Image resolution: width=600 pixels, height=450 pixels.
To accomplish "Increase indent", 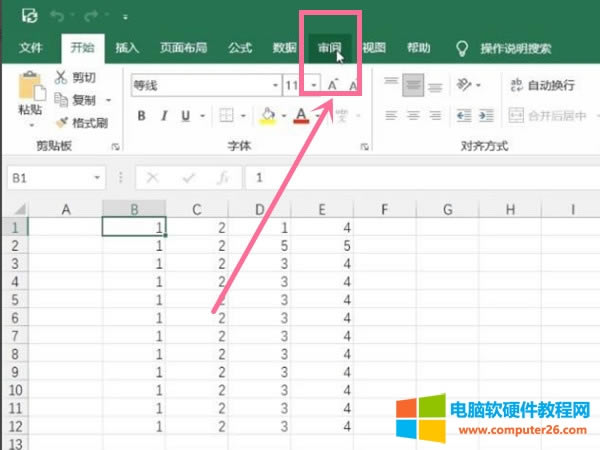I will 486,115.
